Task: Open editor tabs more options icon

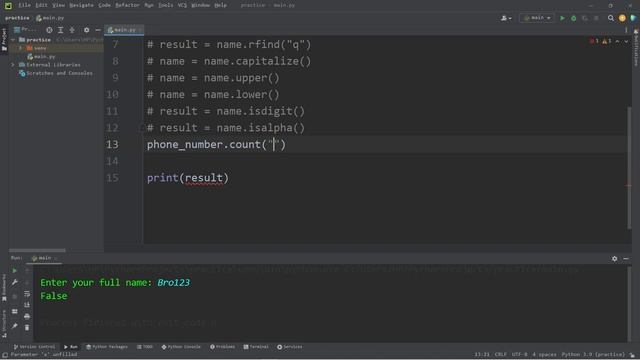Action: coord(626,30)
